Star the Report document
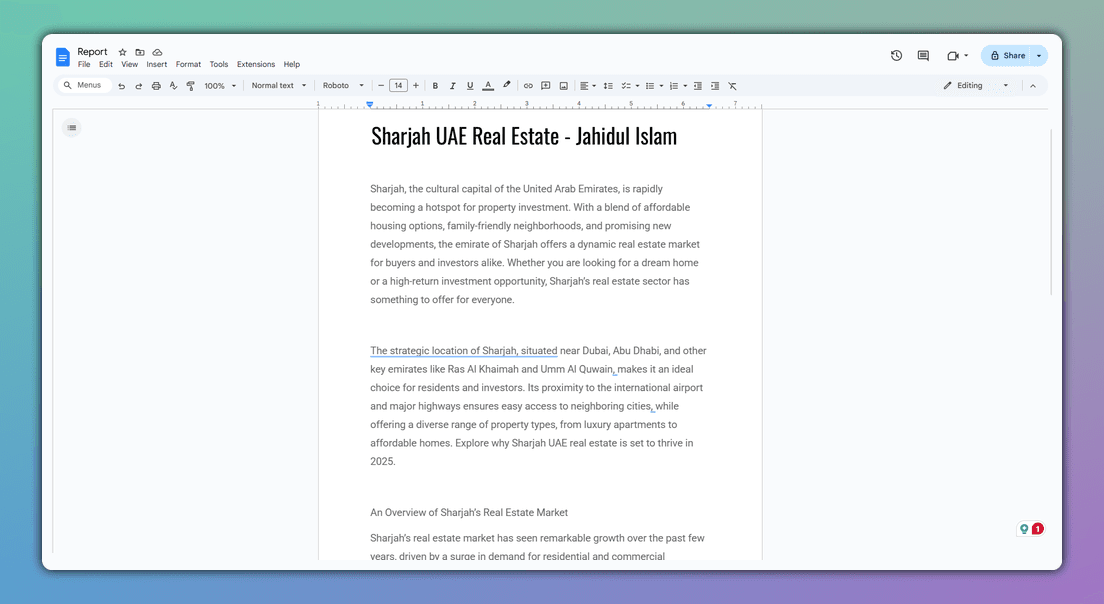 (x=121, y=51)
